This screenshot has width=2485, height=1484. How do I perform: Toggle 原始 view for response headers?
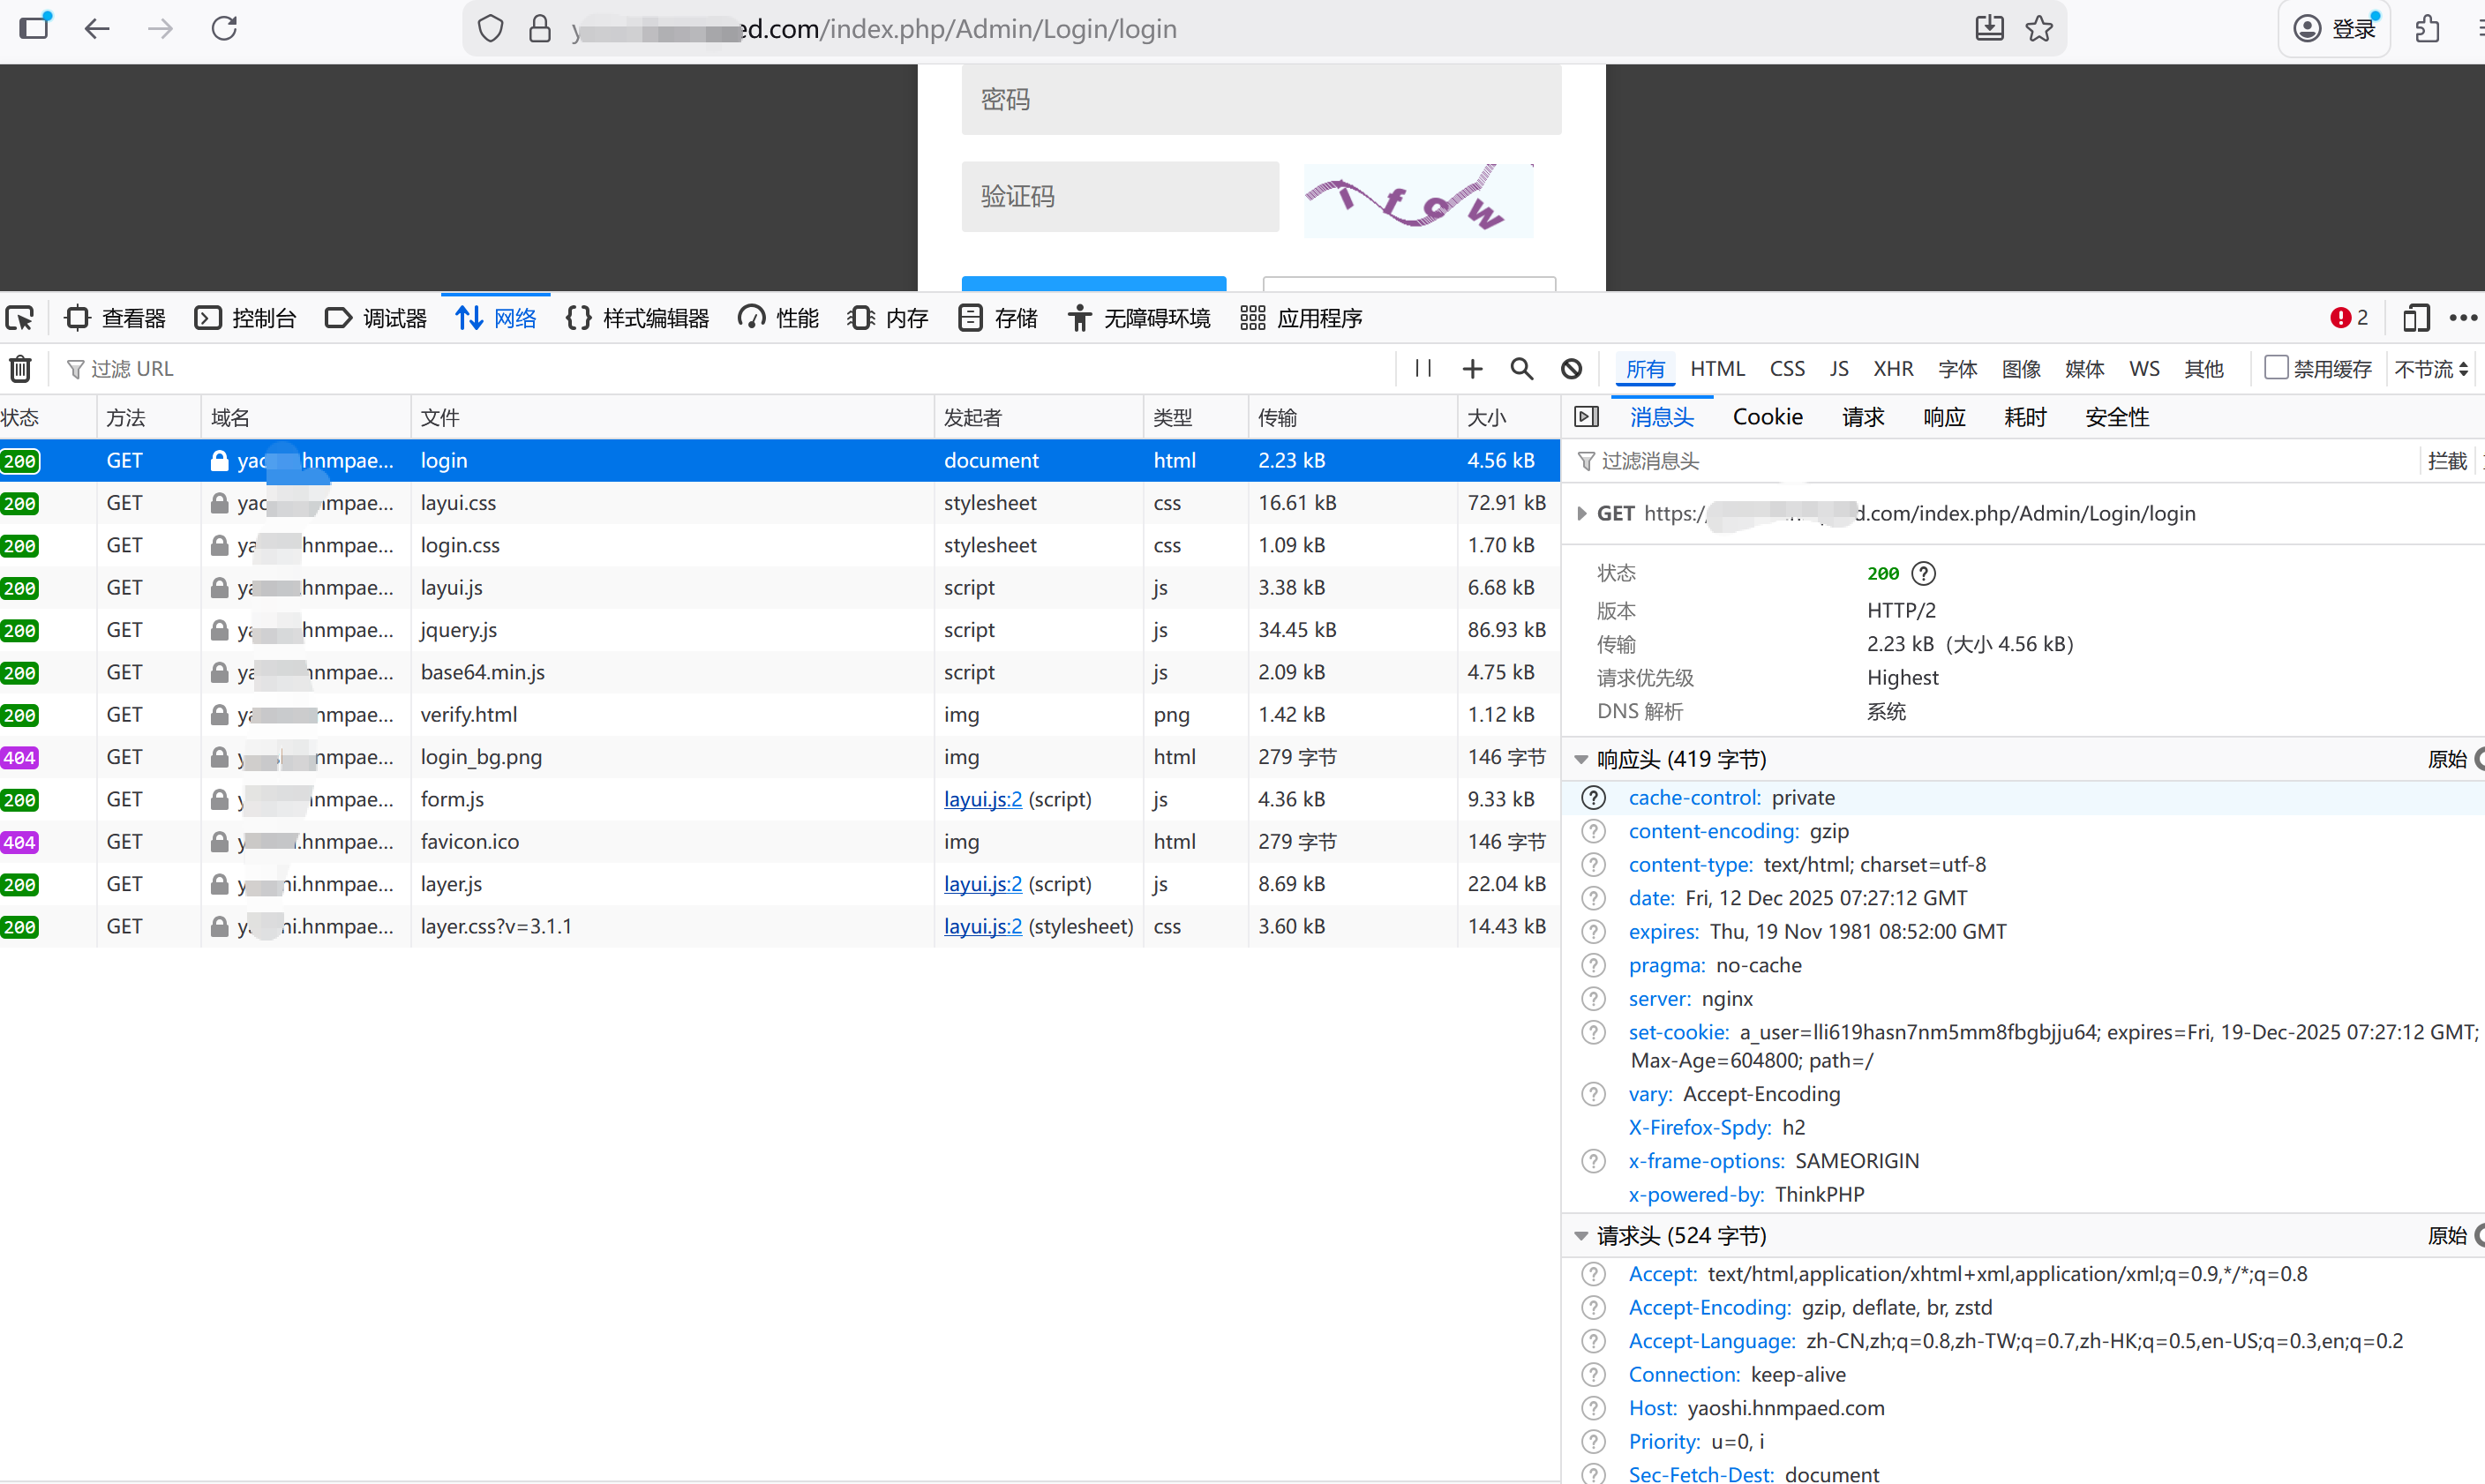pos(2449,759)
